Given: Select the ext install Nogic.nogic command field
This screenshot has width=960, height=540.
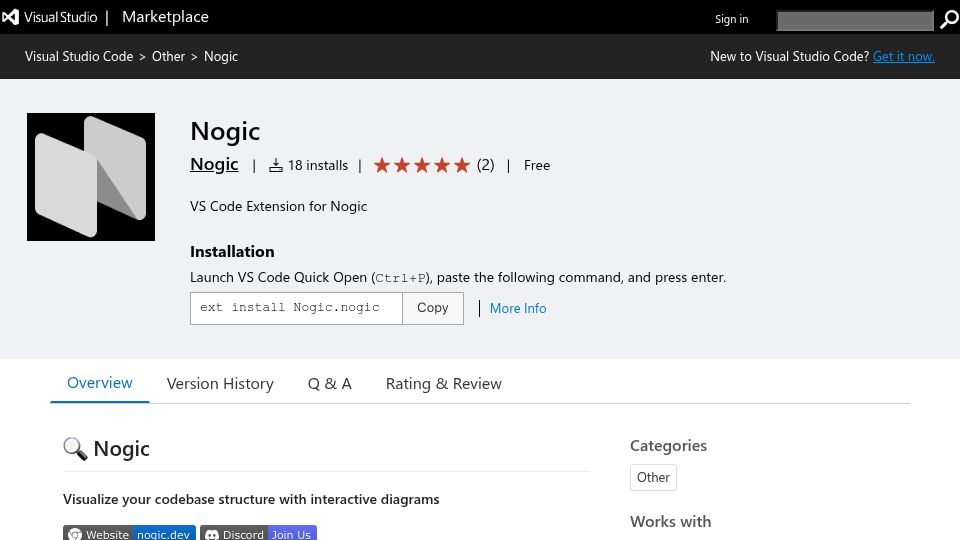Looking at the screenshot, I should 296,308.
